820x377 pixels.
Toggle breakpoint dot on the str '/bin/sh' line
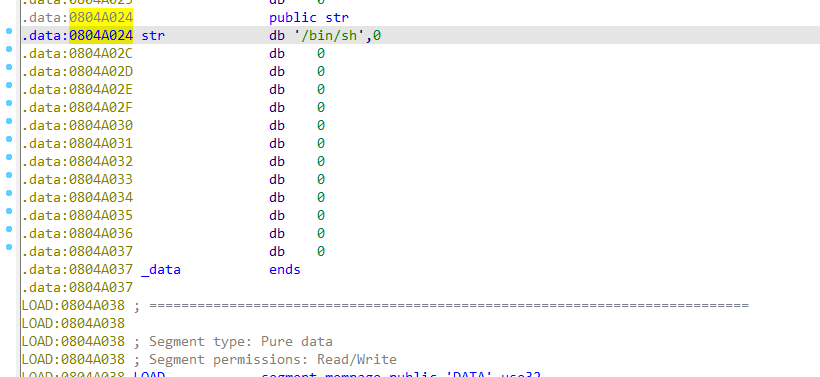pyautogui.click(x=9, y=31)
